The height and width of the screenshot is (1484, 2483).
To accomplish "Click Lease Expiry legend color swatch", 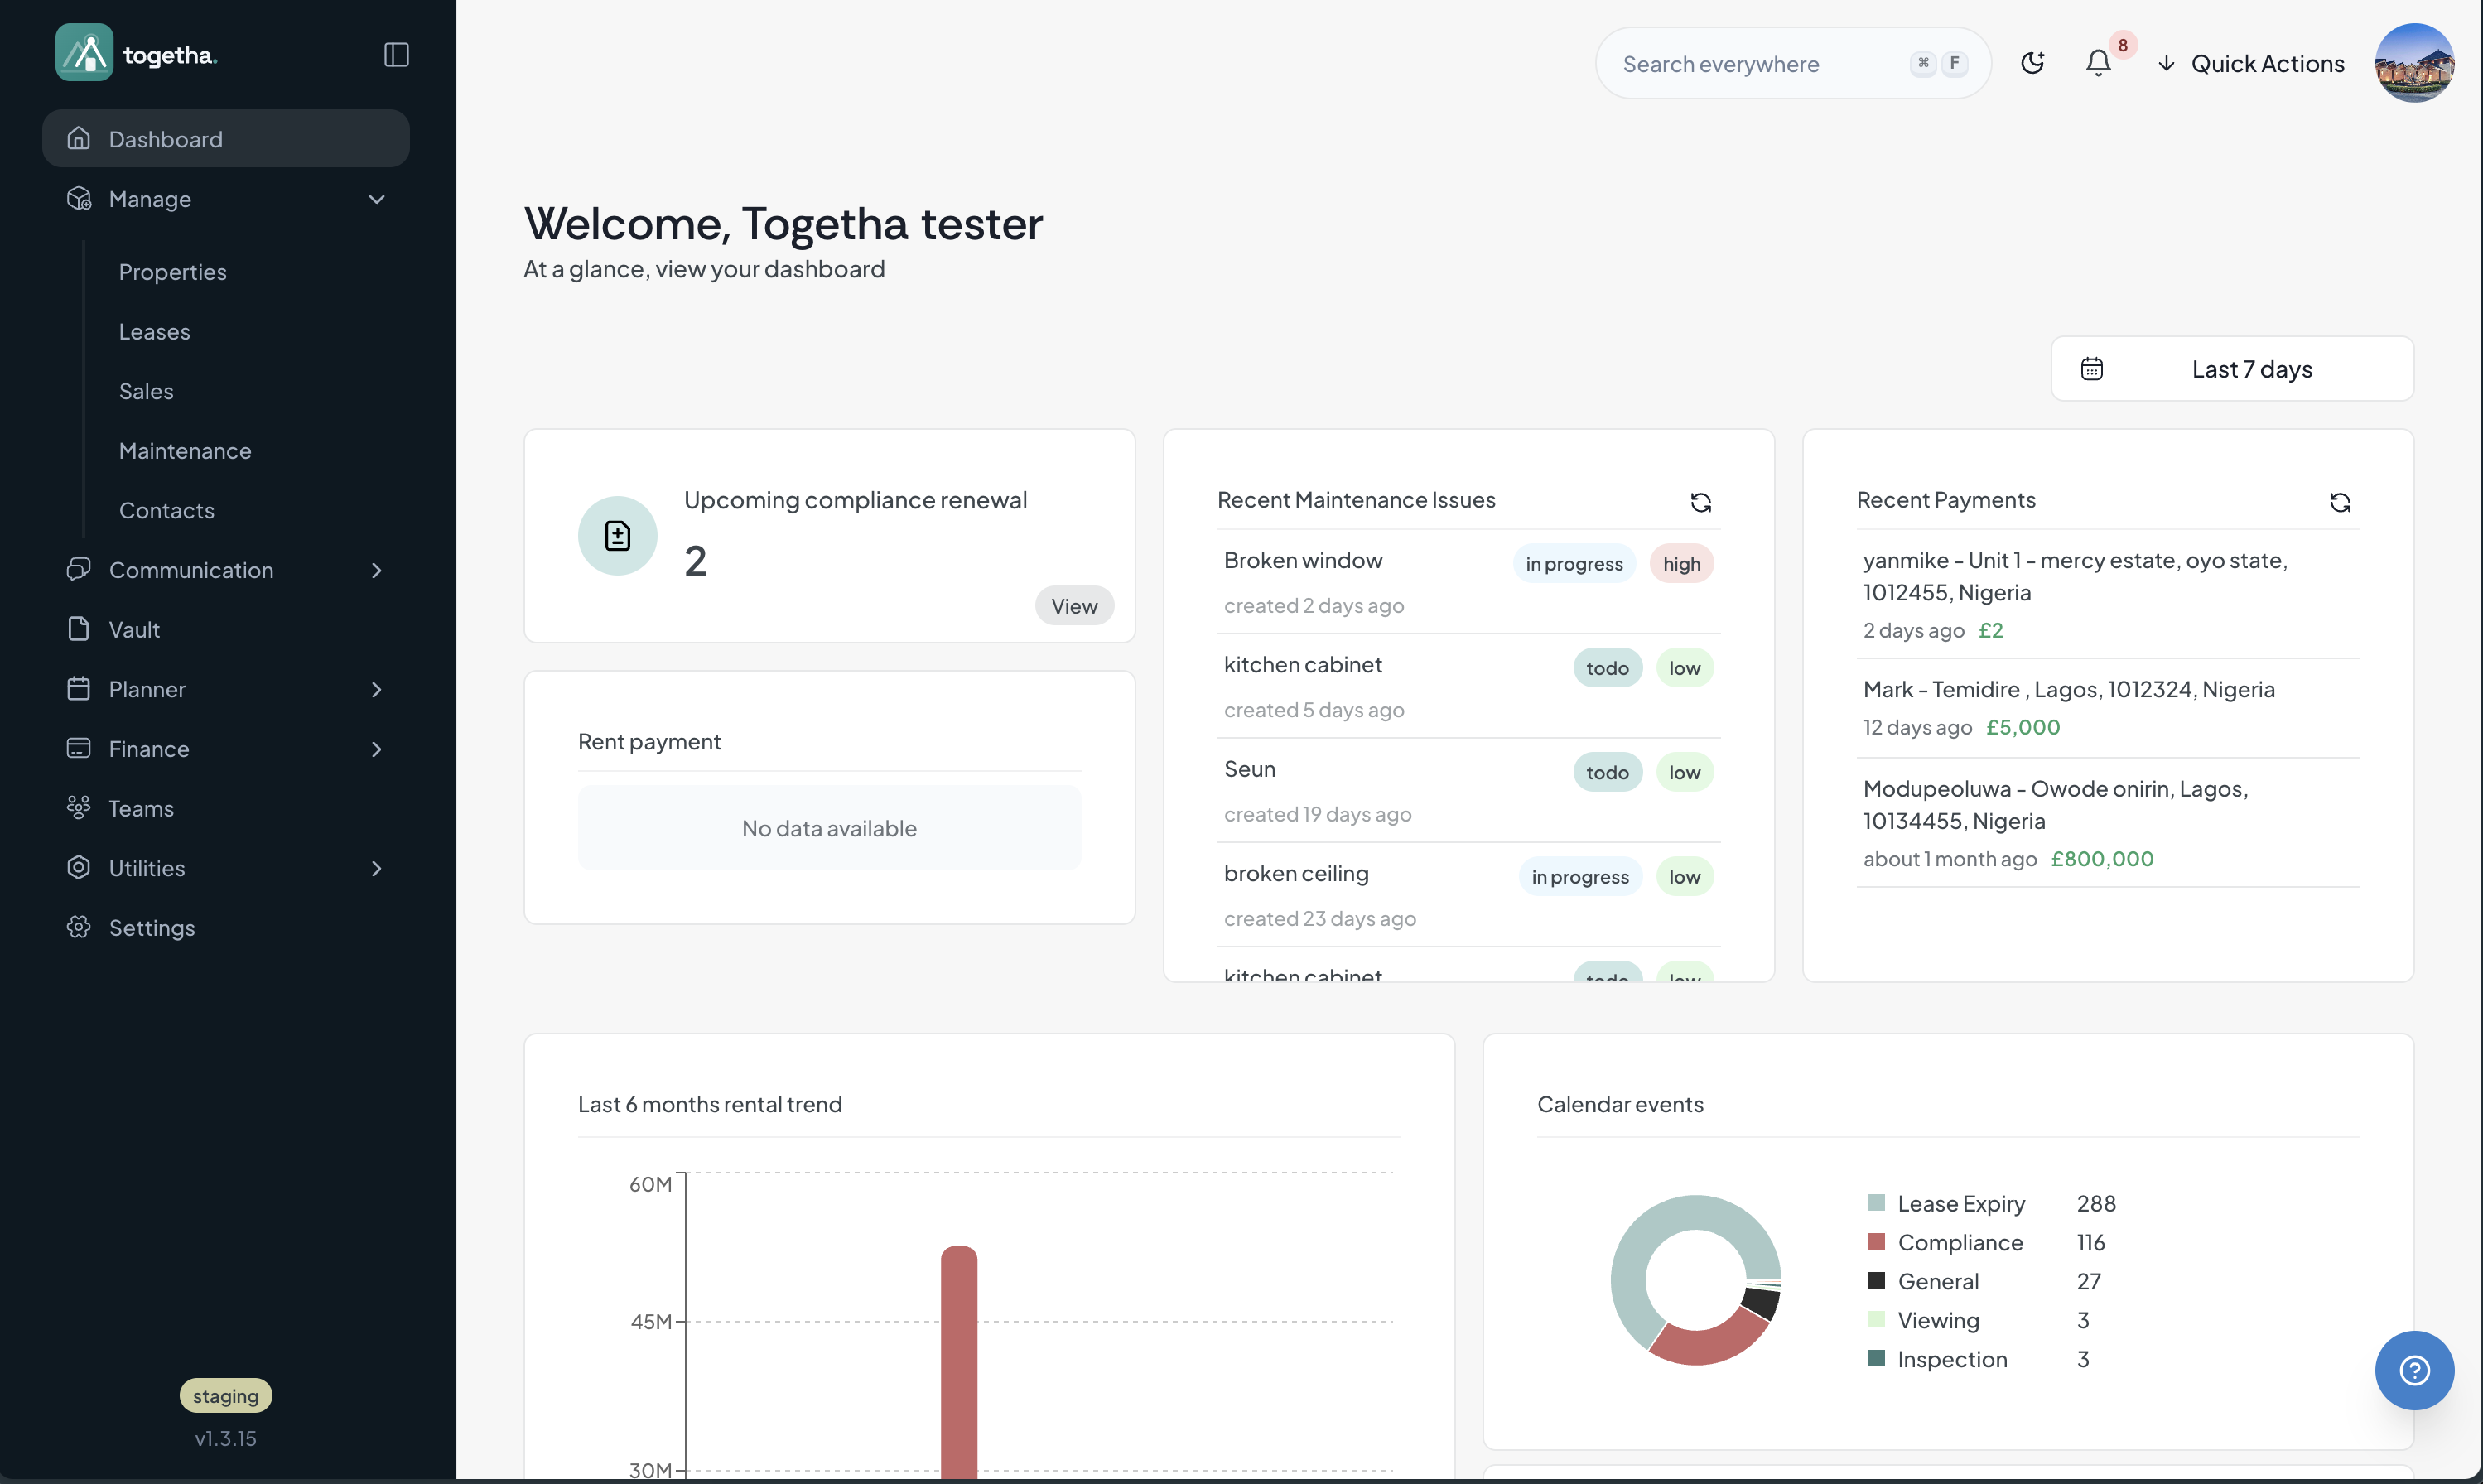I will 1876,1203.
